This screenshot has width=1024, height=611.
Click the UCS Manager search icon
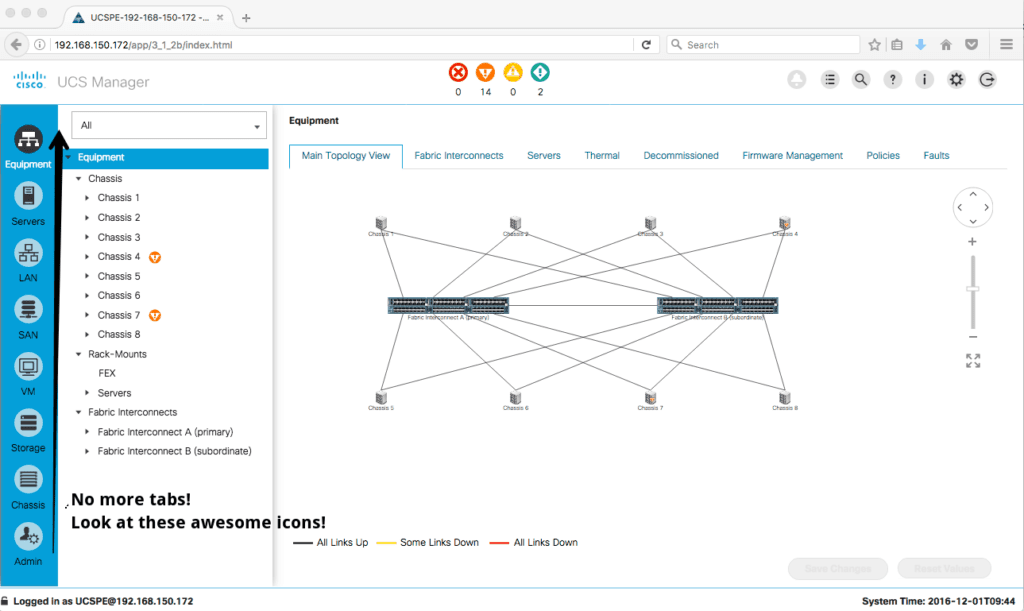861,80
